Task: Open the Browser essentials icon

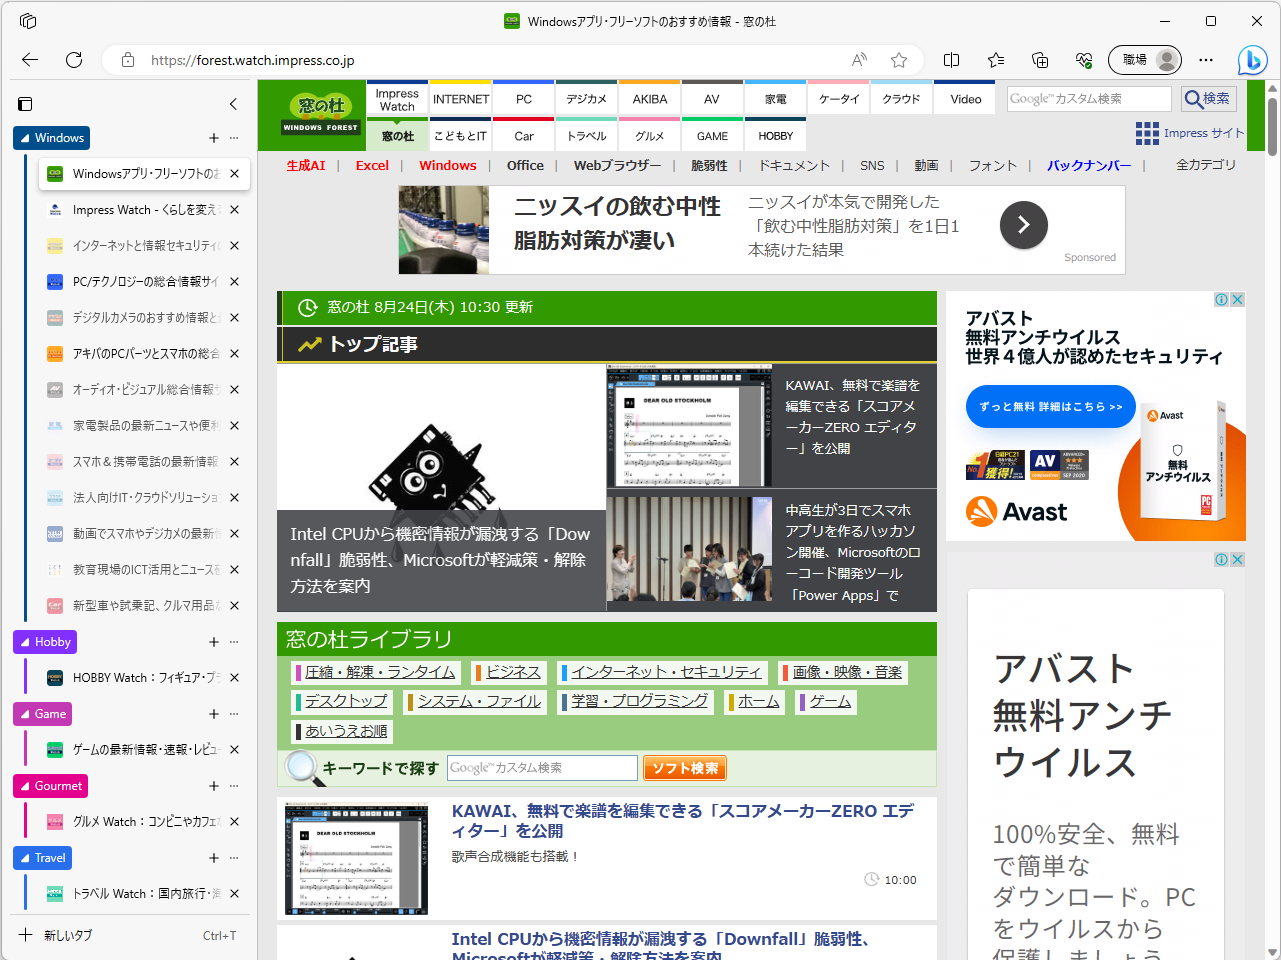Action: (x=1084, y=60)
